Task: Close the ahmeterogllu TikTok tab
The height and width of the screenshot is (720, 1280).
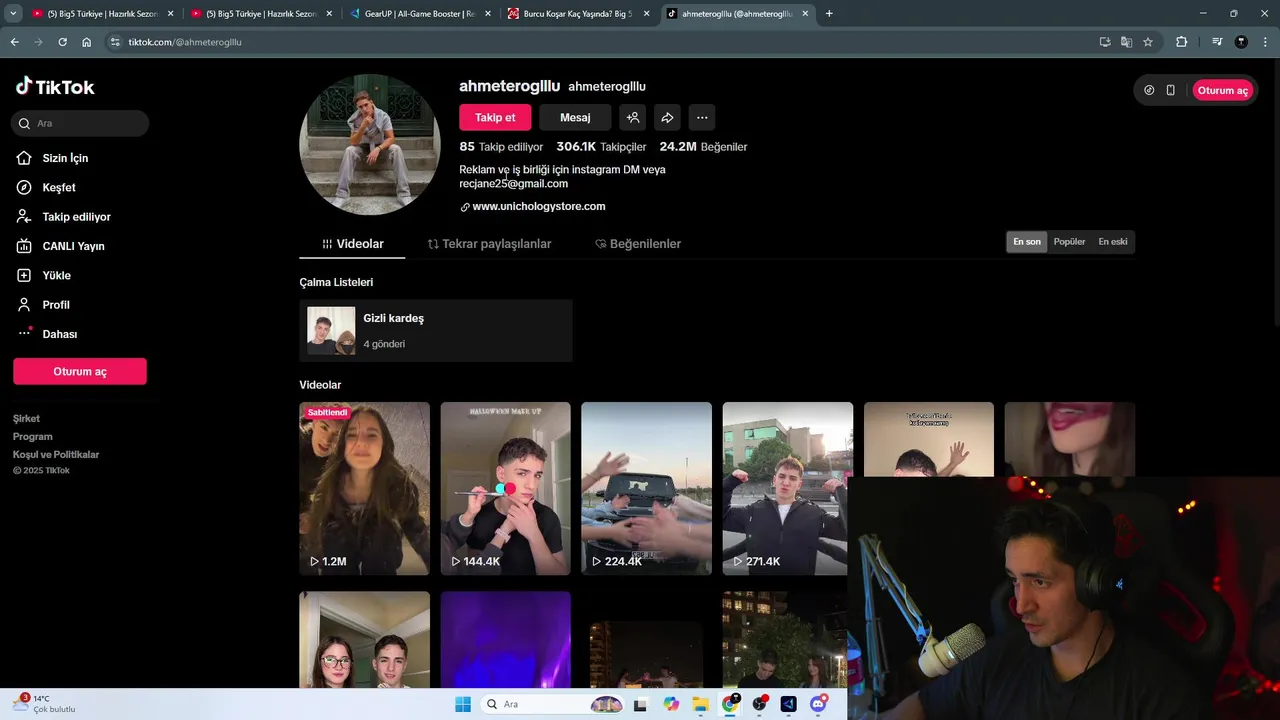Action: click(x=805, y=14)
